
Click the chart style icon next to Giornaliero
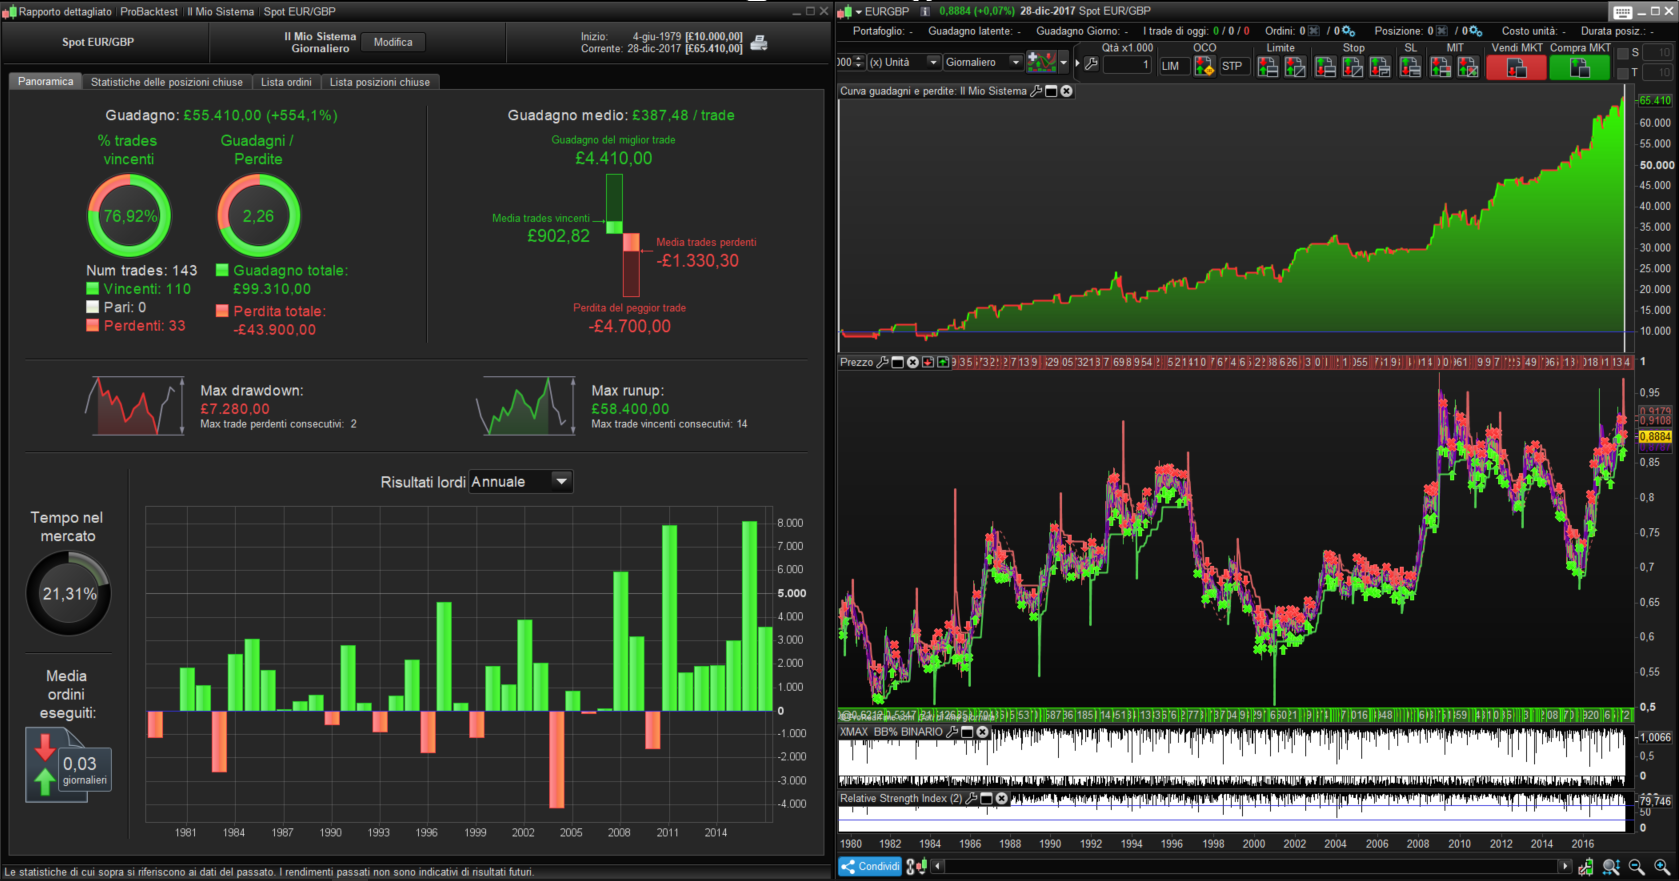pos(1041,62)
